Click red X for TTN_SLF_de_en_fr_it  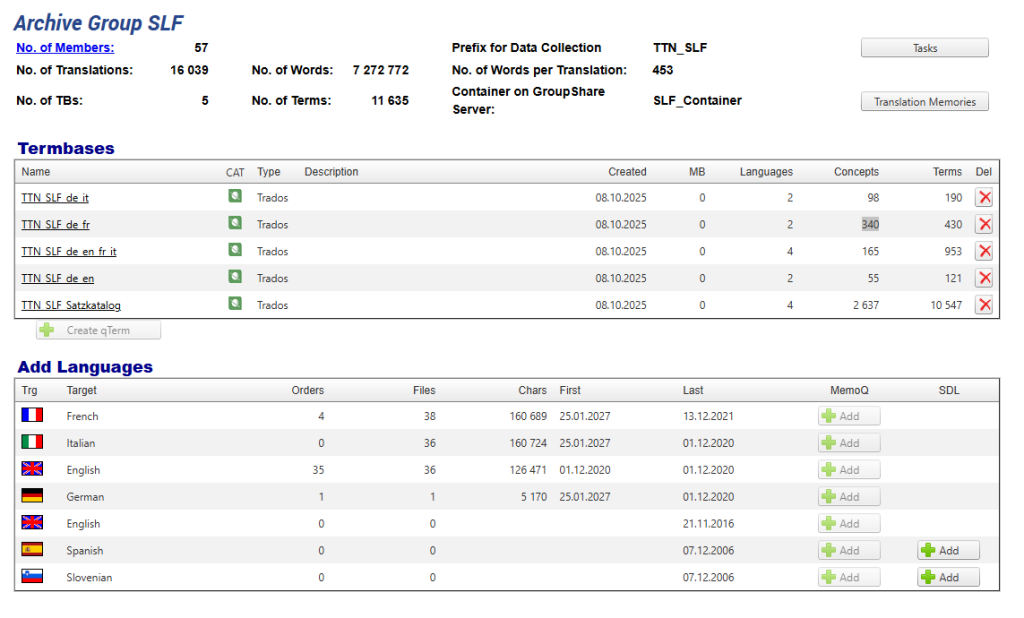click(x=984, y=252)
